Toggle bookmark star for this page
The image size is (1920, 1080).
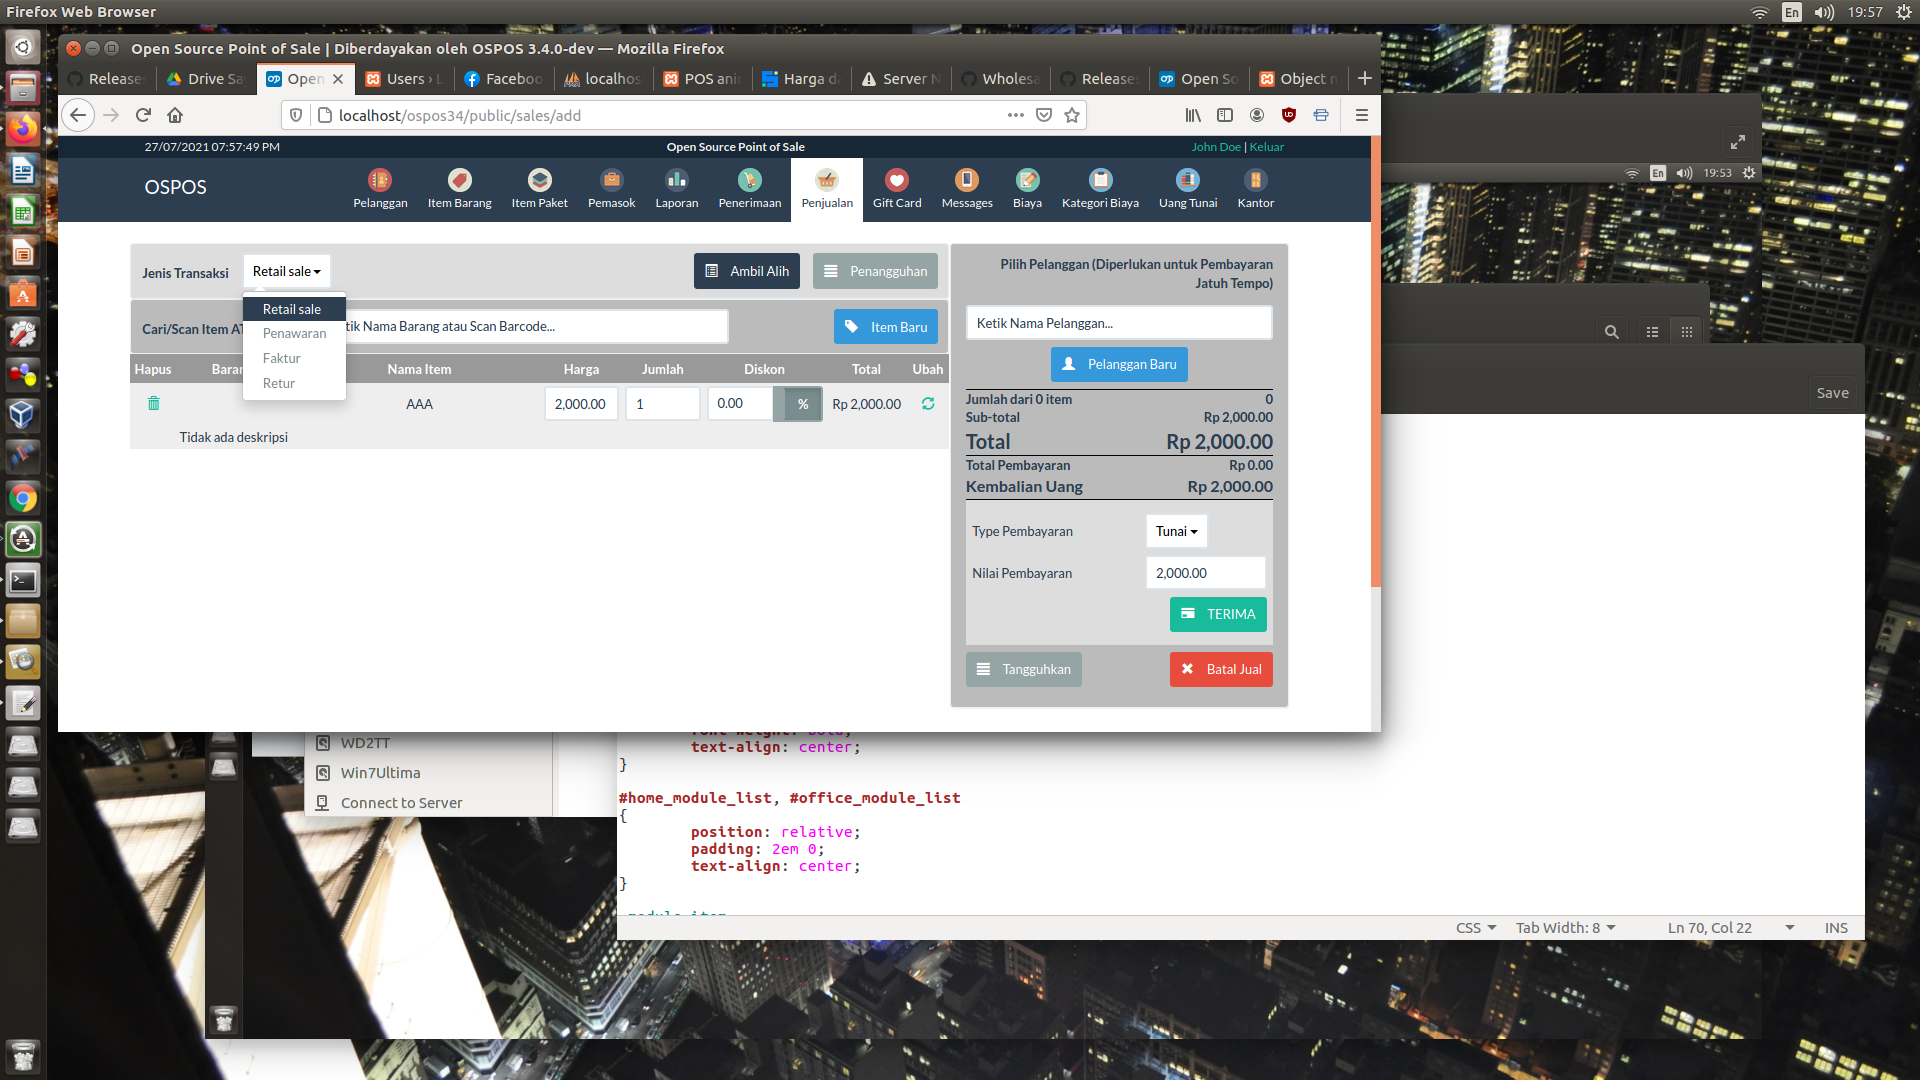pos(1072,115)
